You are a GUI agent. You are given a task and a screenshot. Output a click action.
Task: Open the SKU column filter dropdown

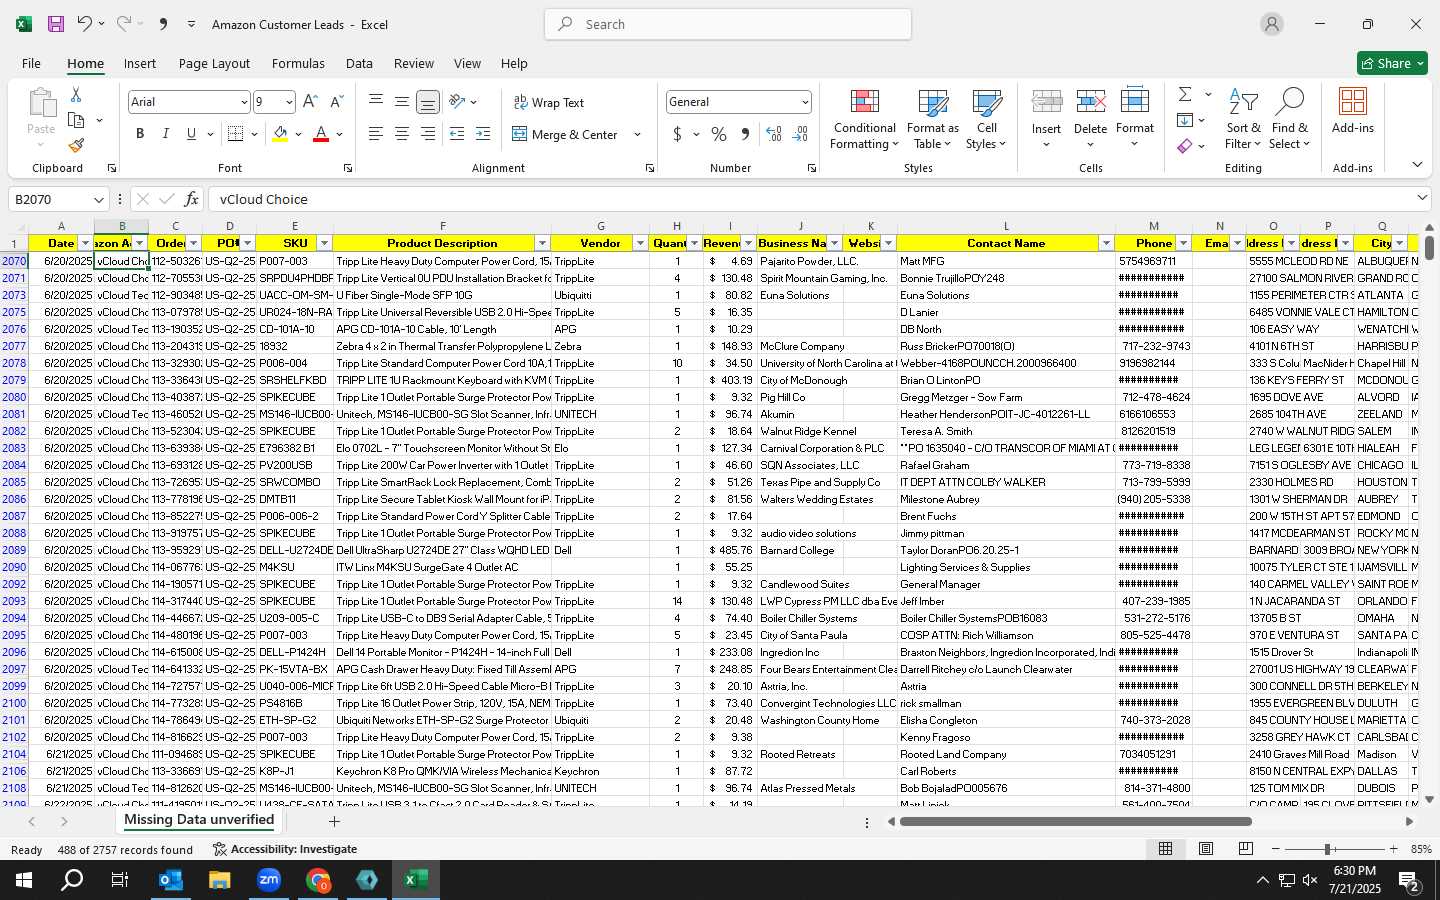click(x=324, y=243)
